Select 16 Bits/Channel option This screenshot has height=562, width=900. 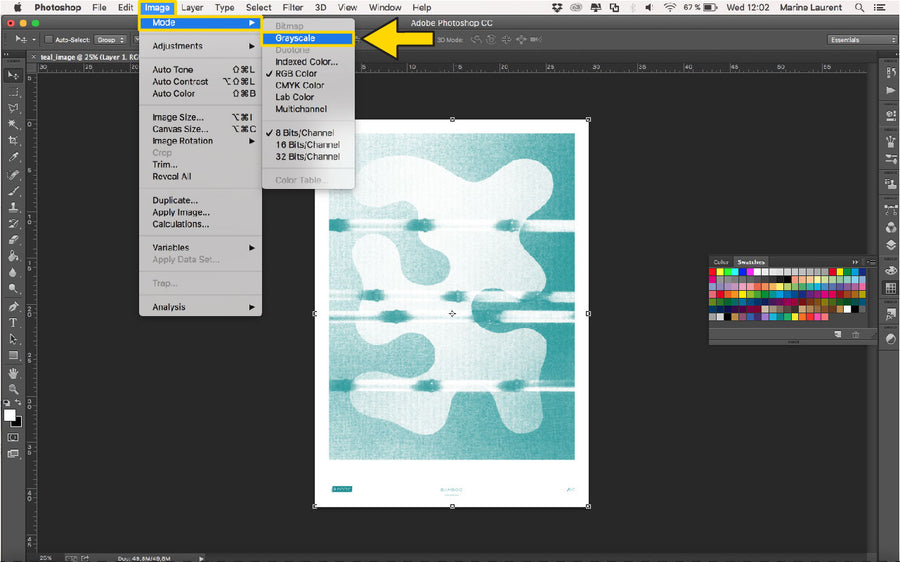pos(307,145)
